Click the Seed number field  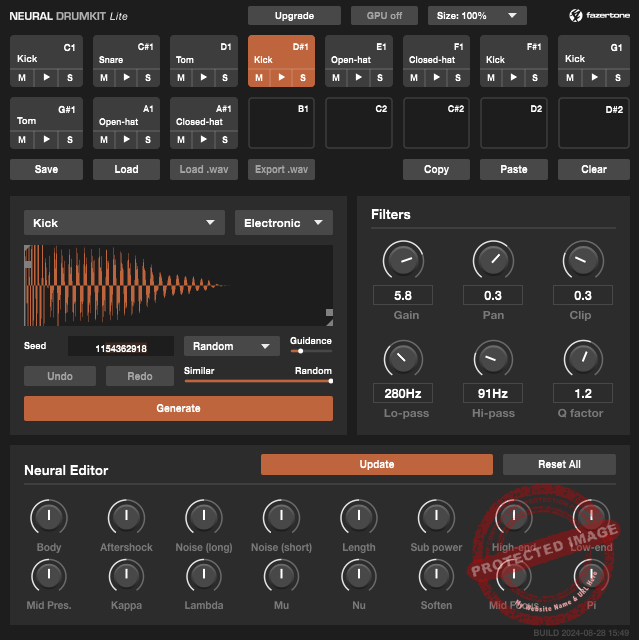pos(121,347)
